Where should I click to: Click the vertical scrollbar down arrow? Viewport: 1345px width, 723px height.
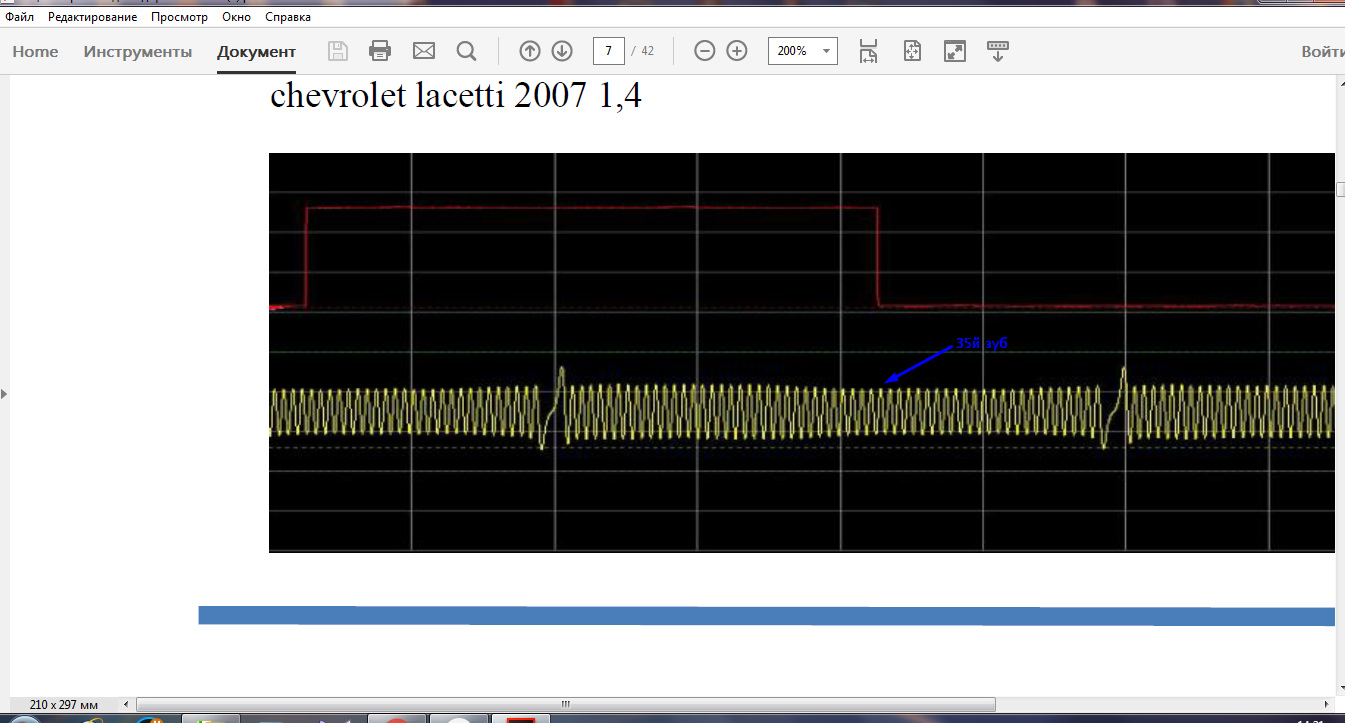pos(1340,689)
